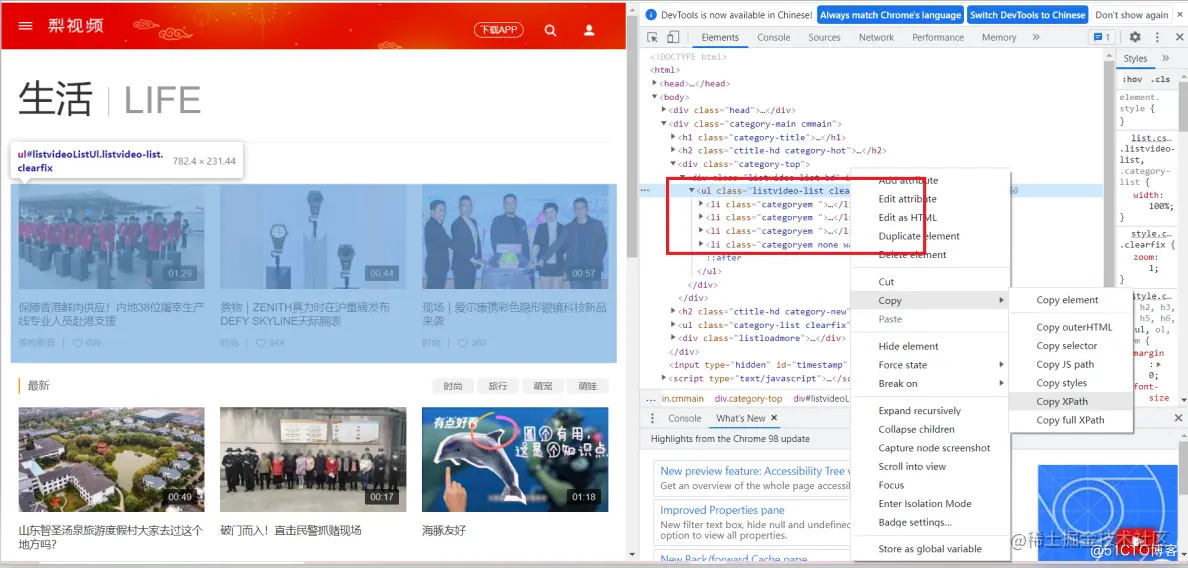The height and width of the screenshot is (568, 1188).
Task: Choose Copy full XPath from the submenu
Action: (x=1071, y=420)
